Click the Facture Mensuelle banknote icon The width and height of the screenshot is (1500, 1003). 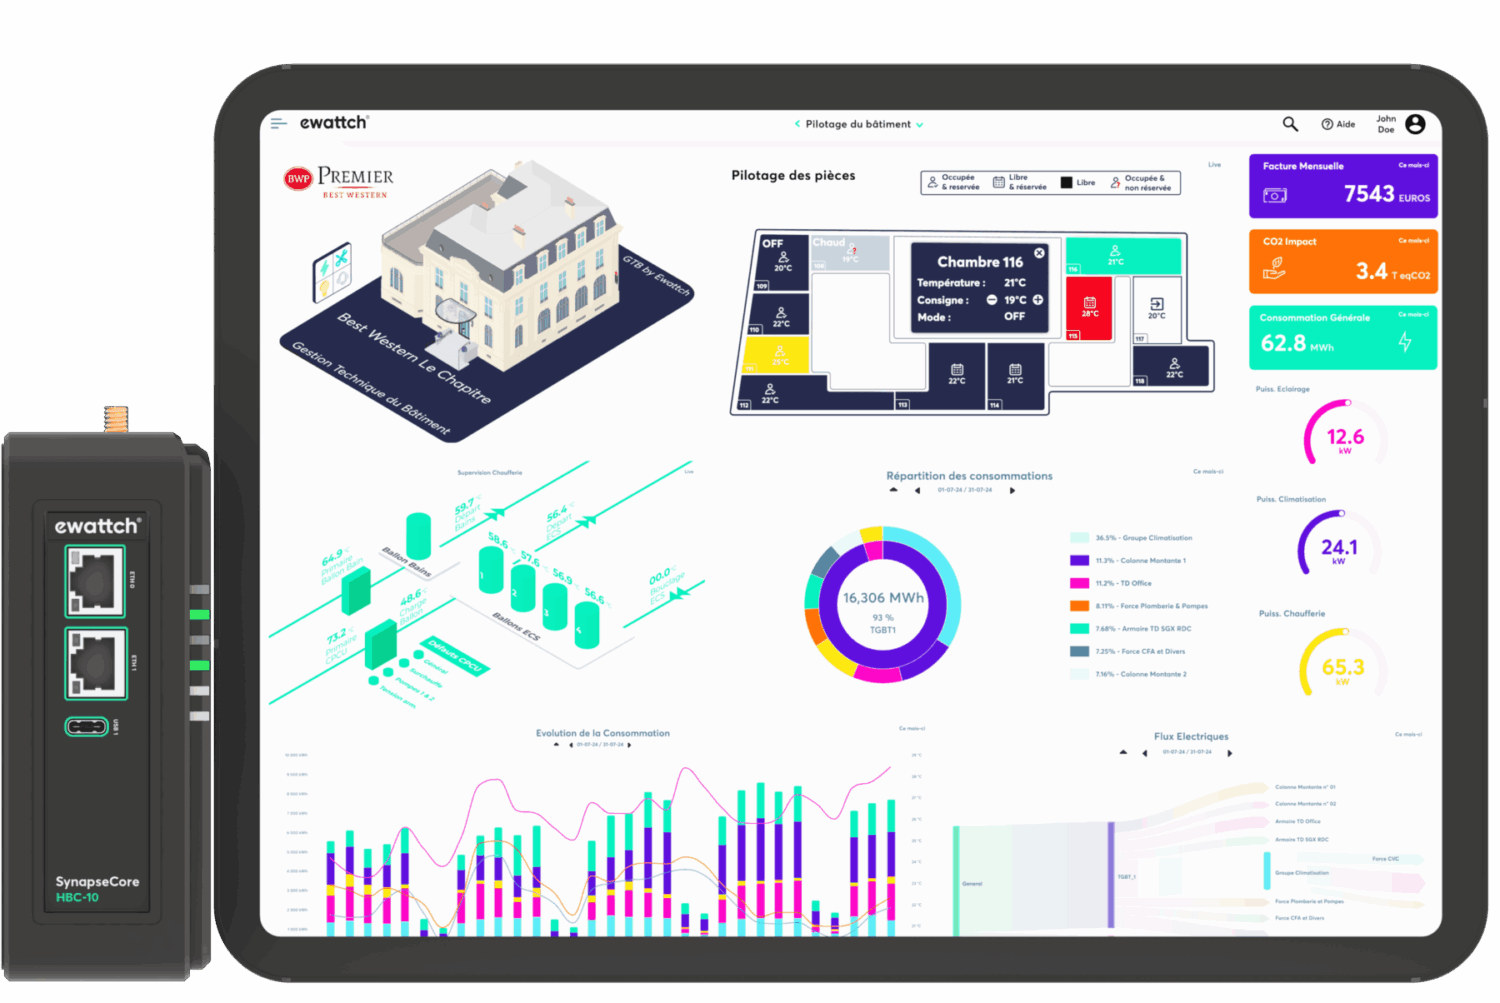tap(1275, 195)
